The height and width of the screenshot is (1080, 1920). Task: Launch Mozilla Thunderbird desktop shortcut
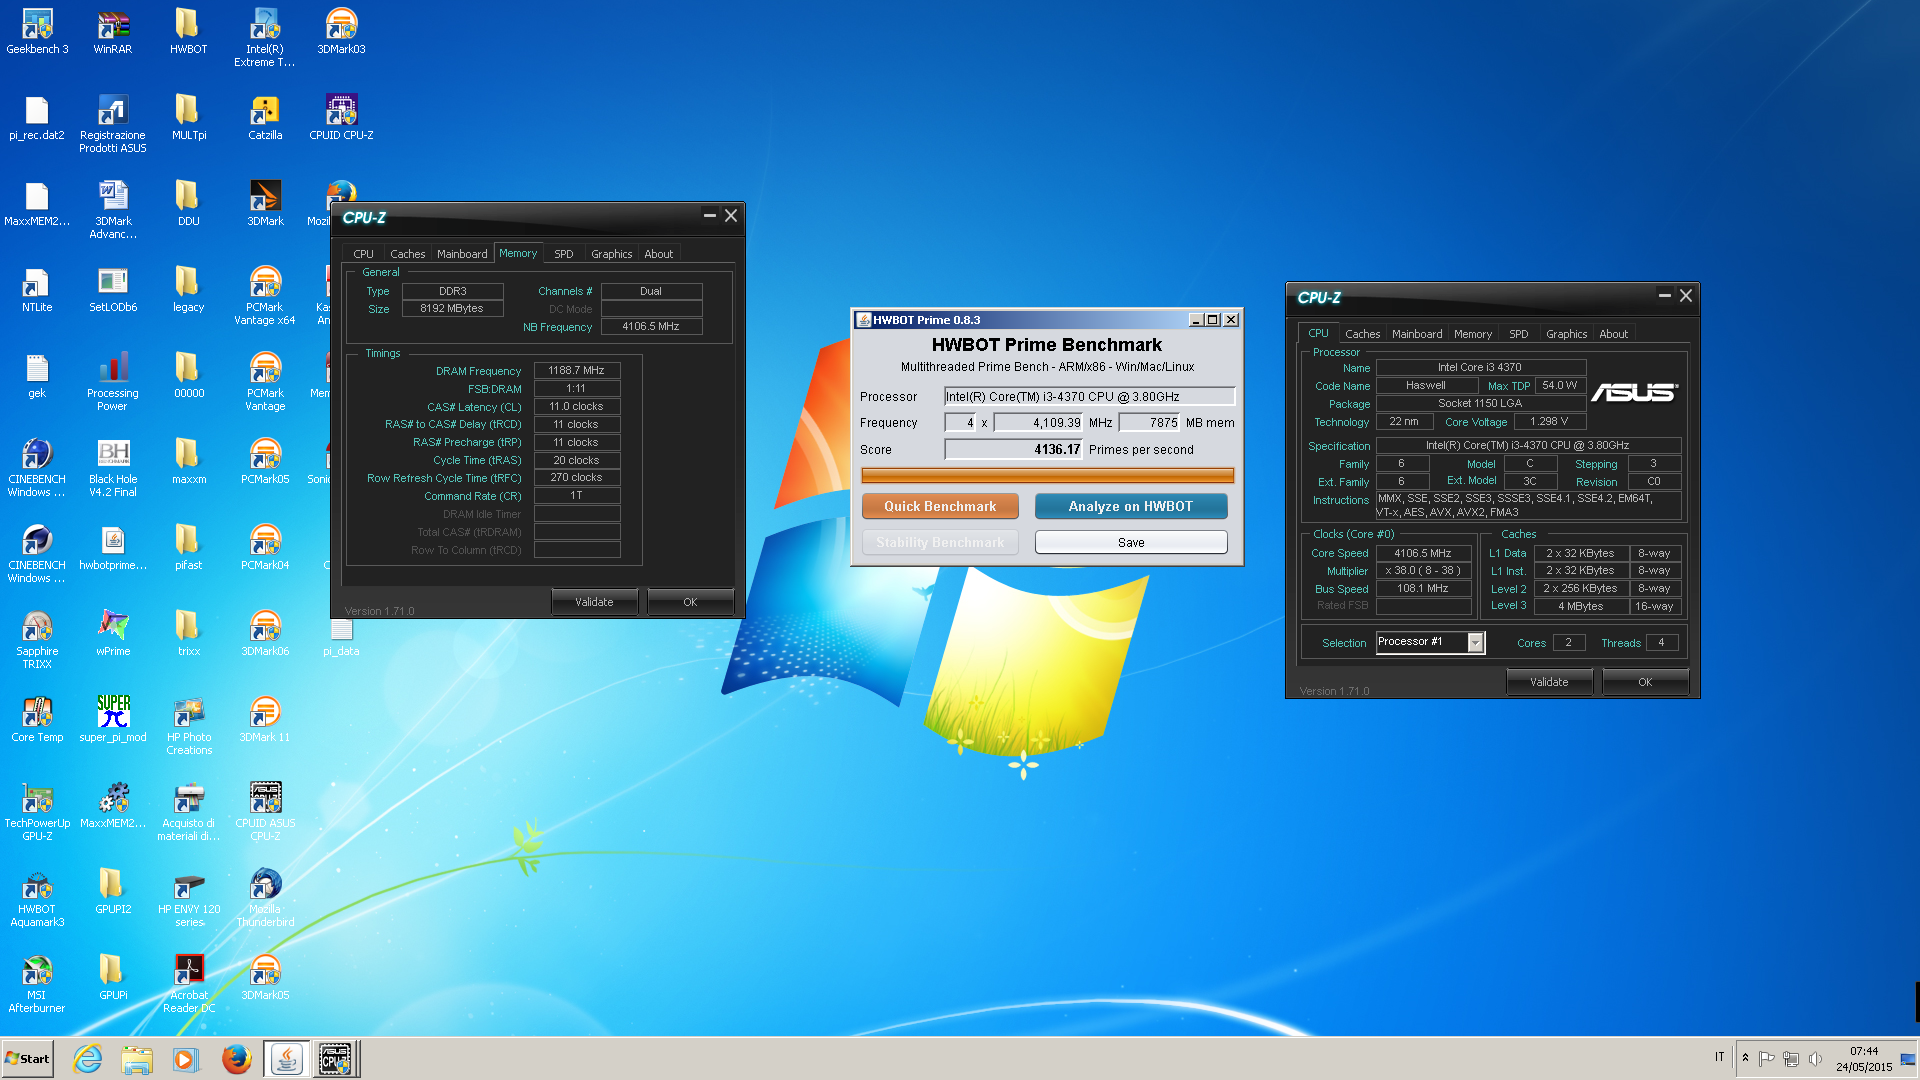tap(265, 898)
